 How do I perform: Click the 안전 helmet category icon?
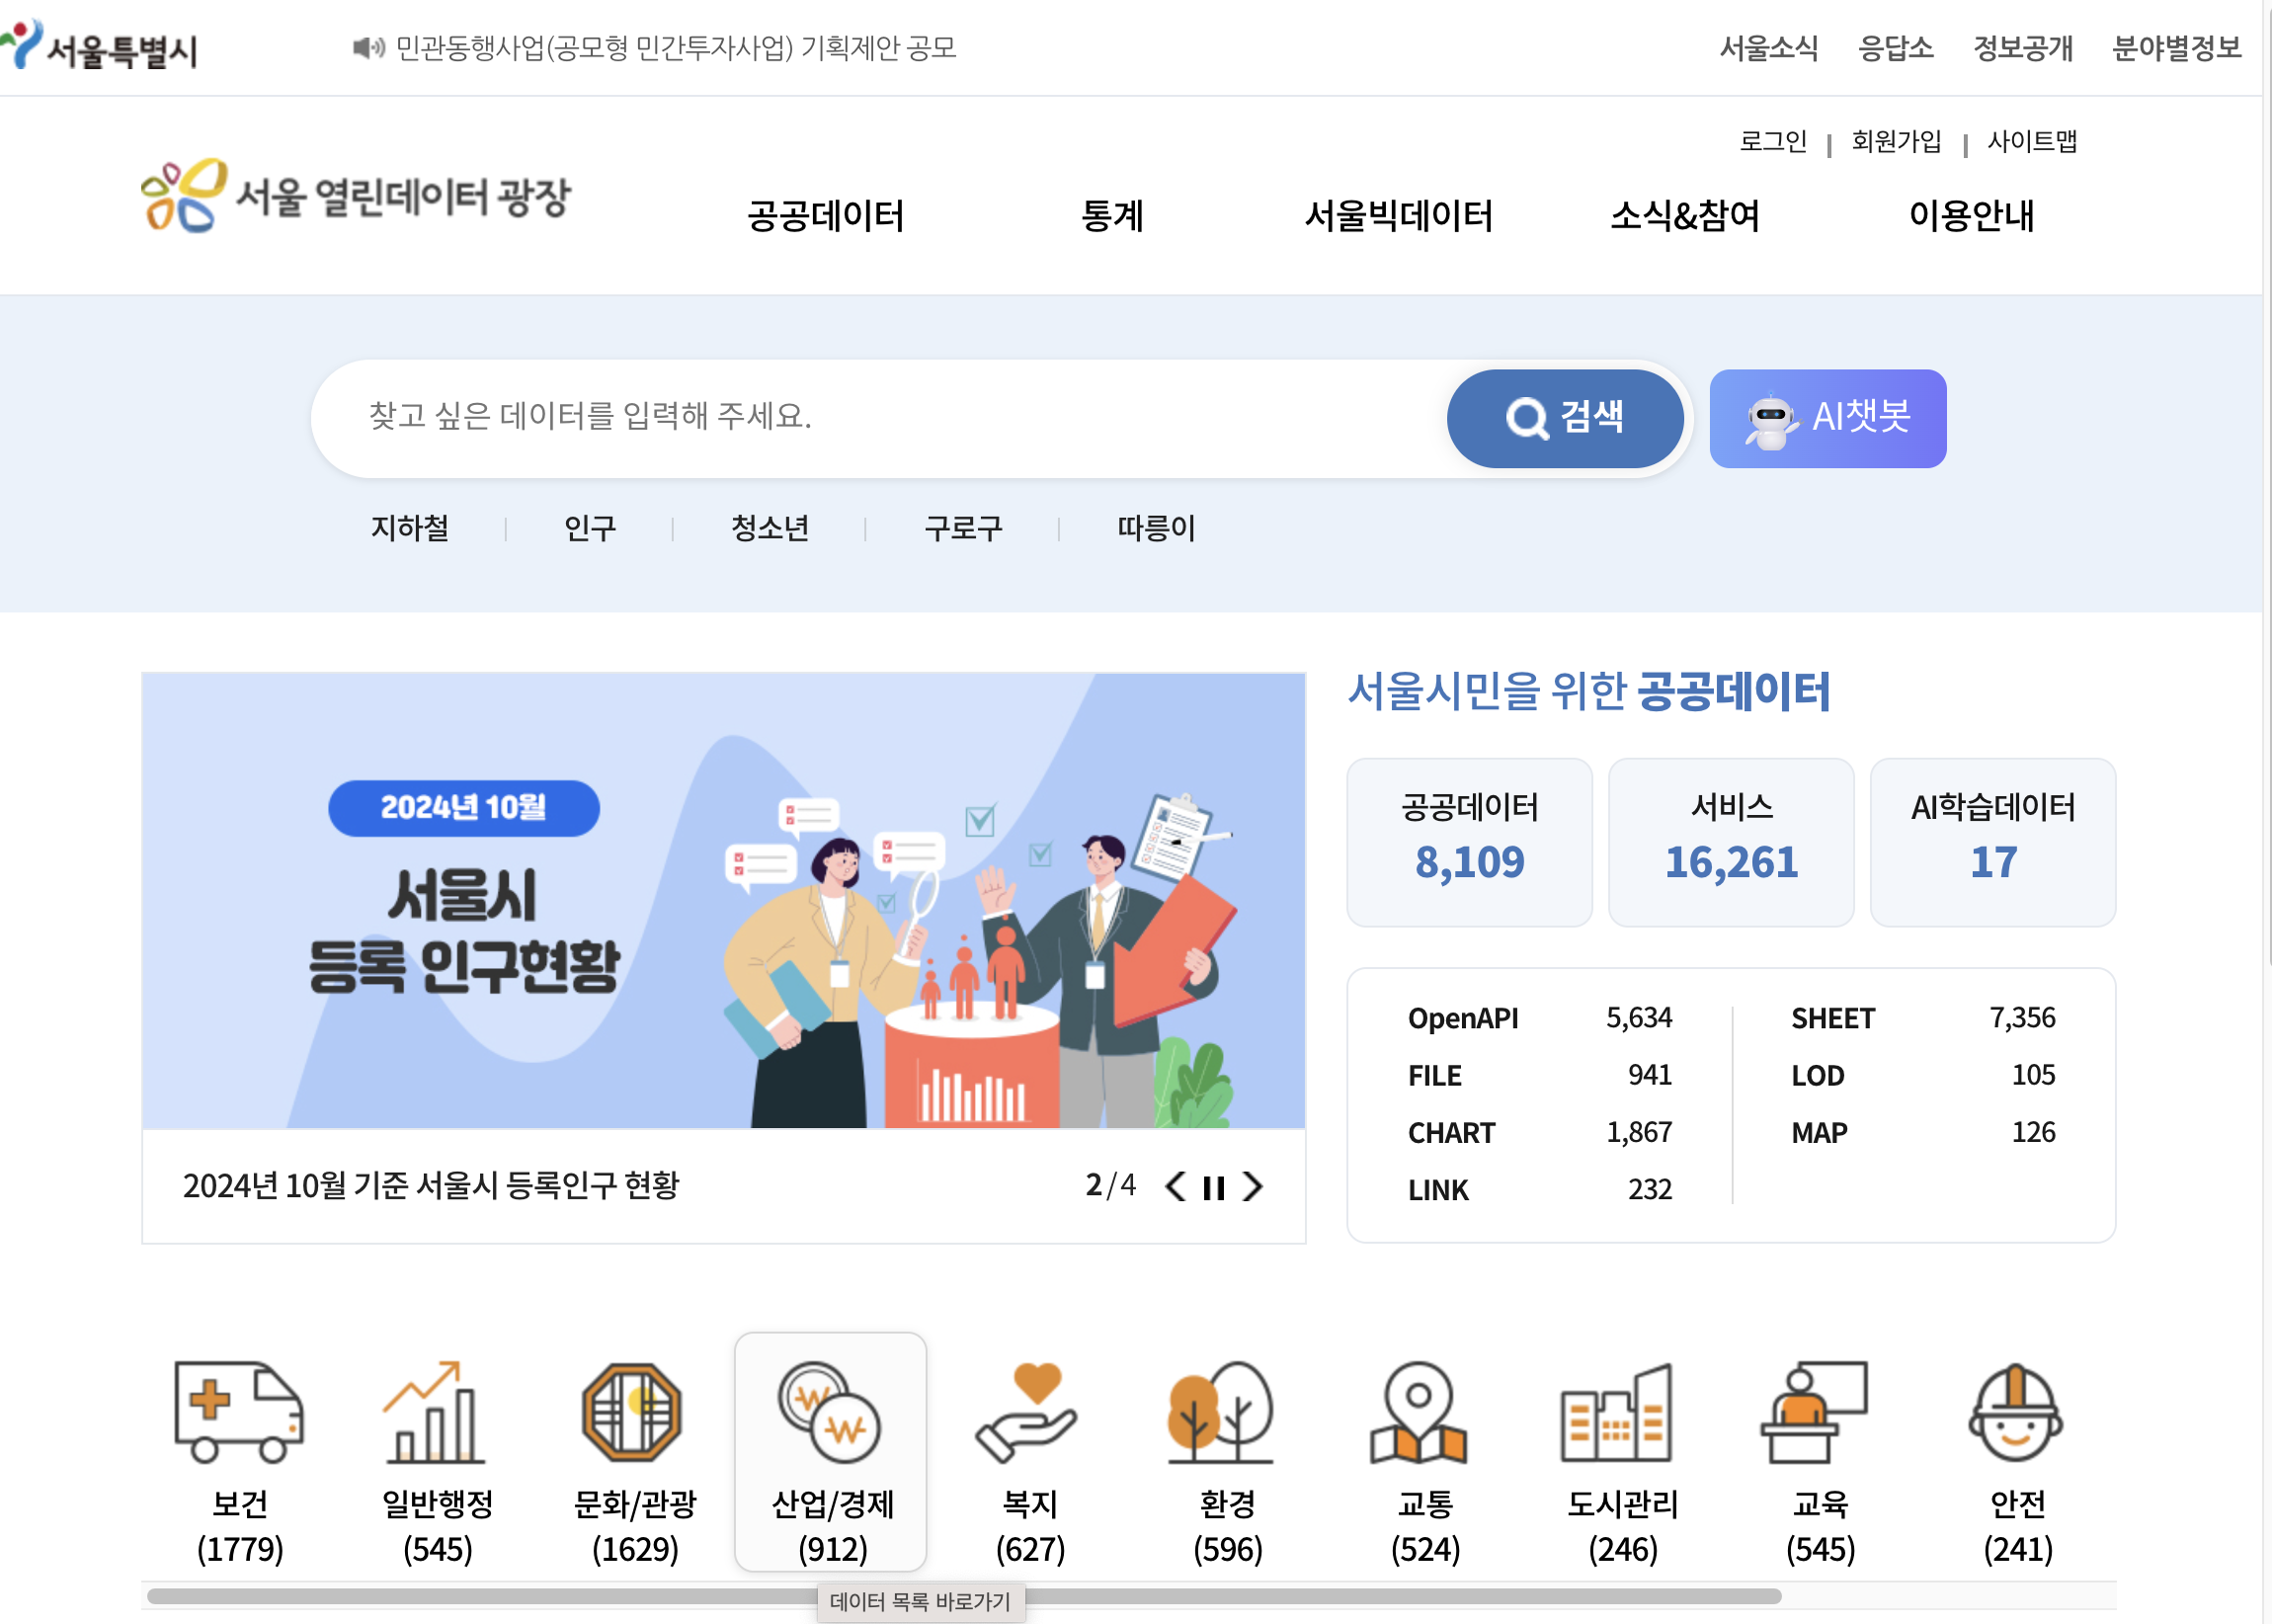click(2016, 1412)
